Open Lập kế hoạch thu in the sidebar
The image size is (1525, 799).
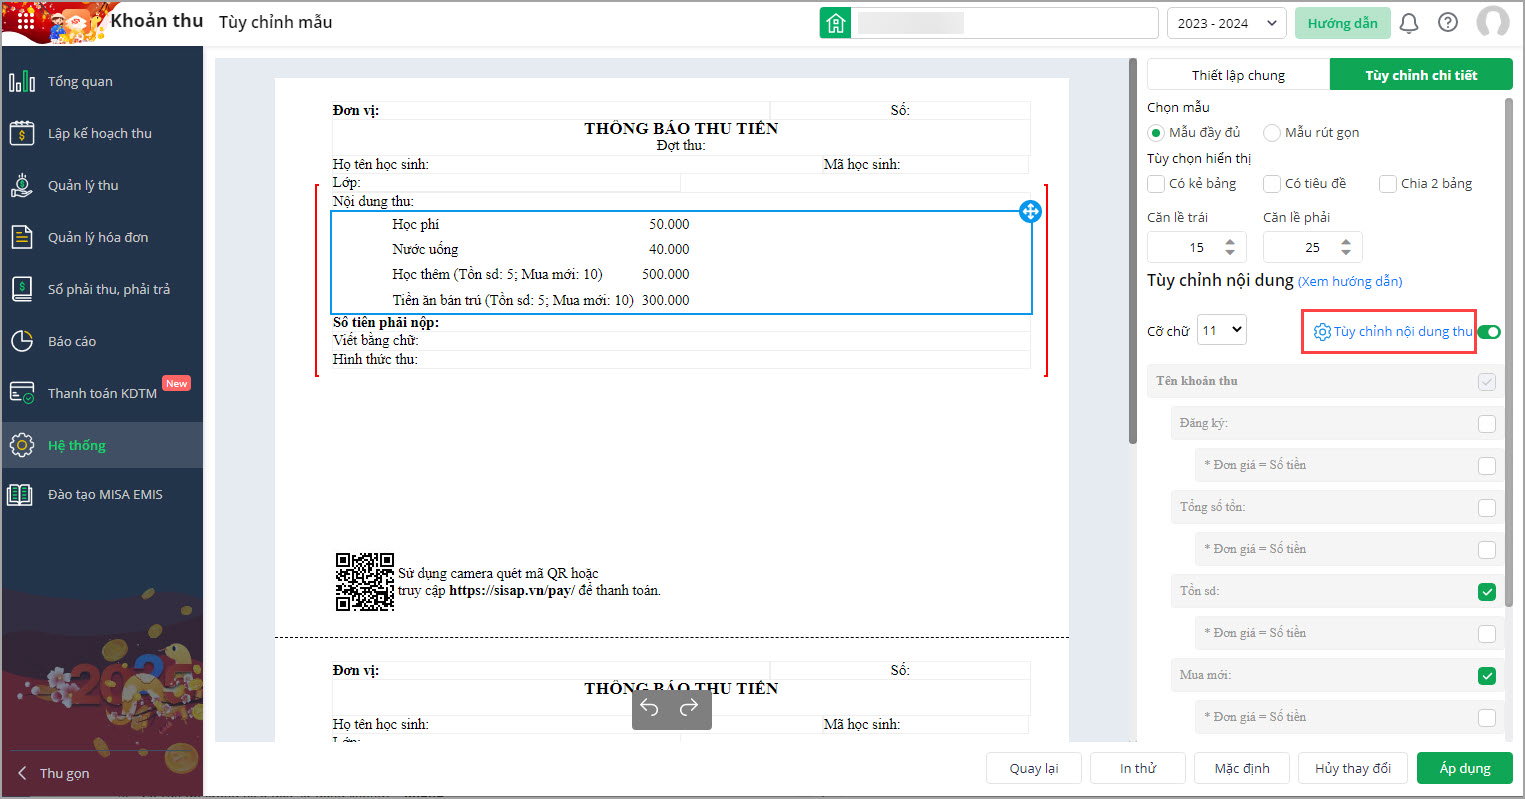[x=102, y=133]
